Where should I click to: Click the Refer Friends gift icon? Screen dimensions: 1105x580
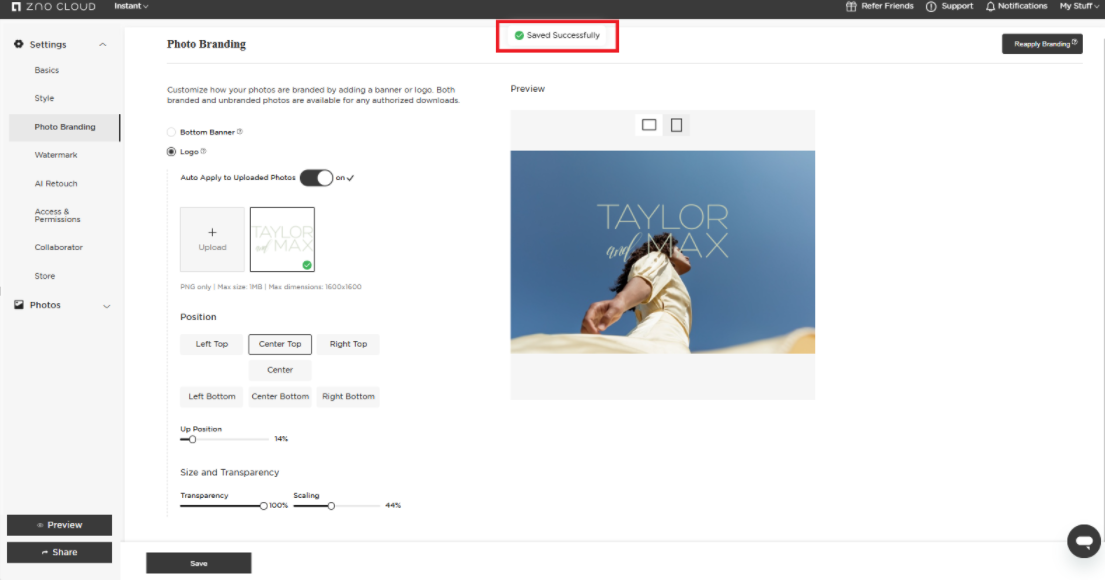click(x=852, y=6)
